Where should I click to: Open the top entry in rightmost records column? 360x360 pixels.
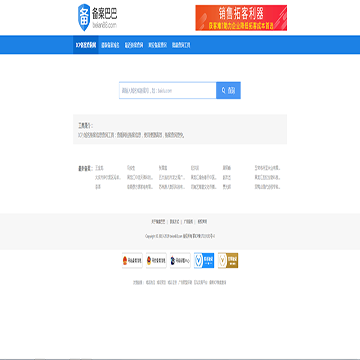268,167
